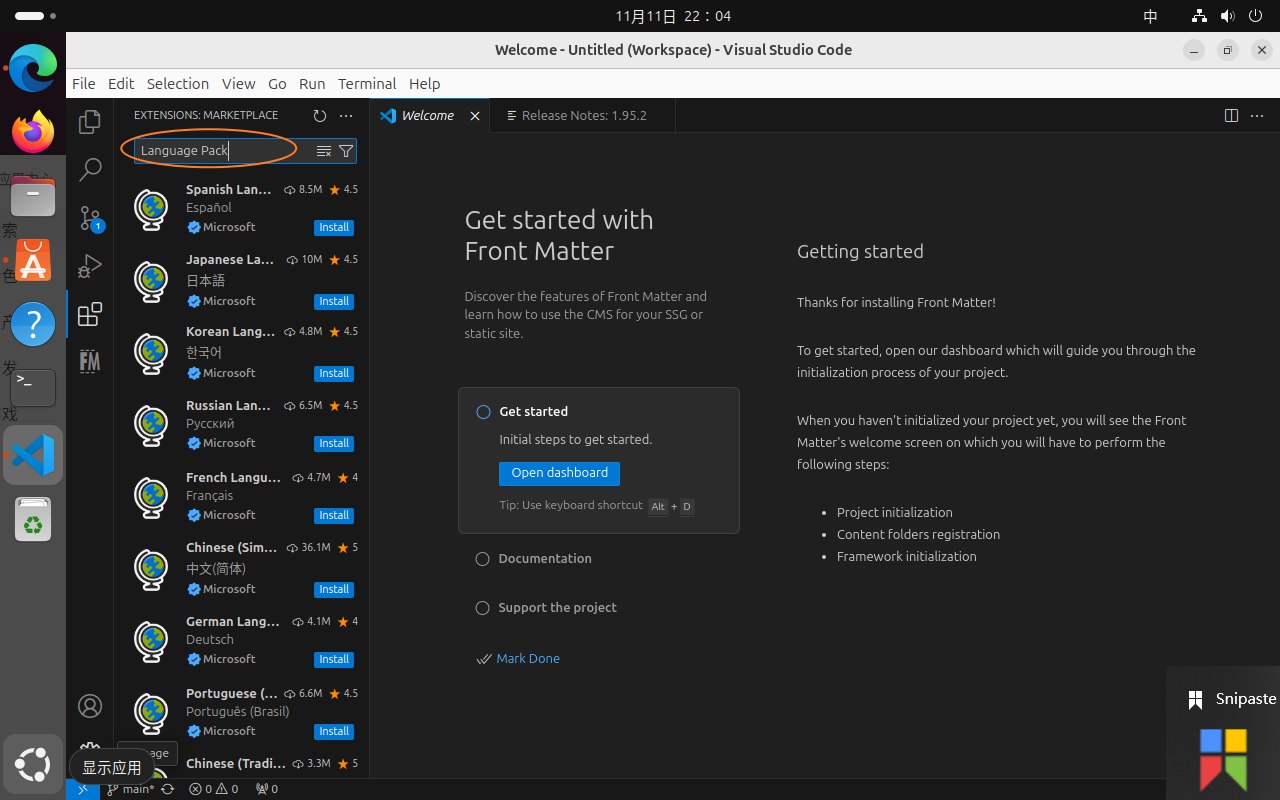Click the Korean language pack globe icon
Image resolution: width=1280 pixels, height=800 pixels.
pyautogui.click(x=151, y=352)
